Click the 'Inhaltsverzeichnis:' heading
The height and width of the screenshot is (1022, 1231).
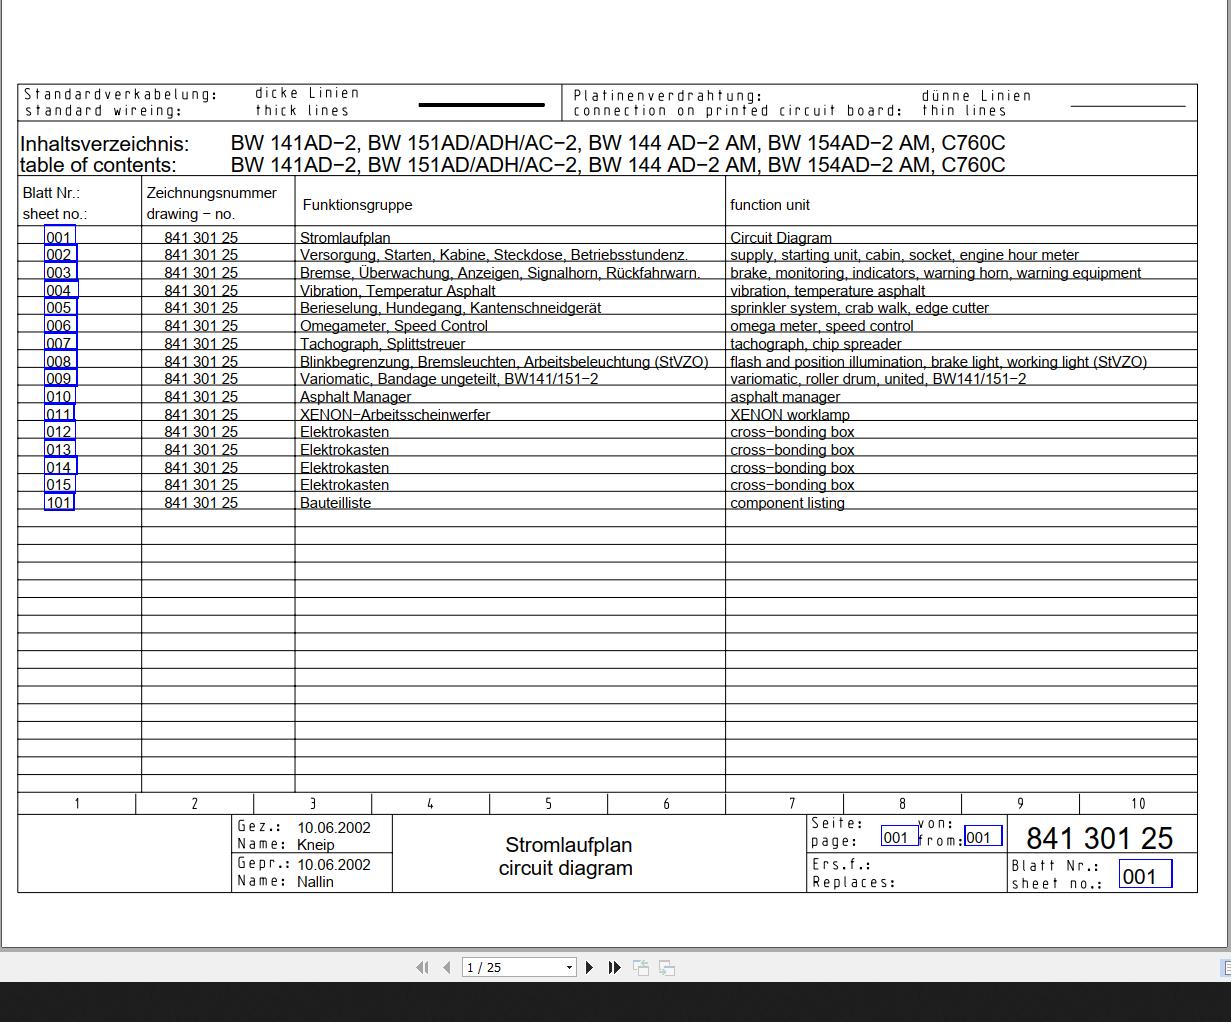pyautogui.click(x=104, y=143)
